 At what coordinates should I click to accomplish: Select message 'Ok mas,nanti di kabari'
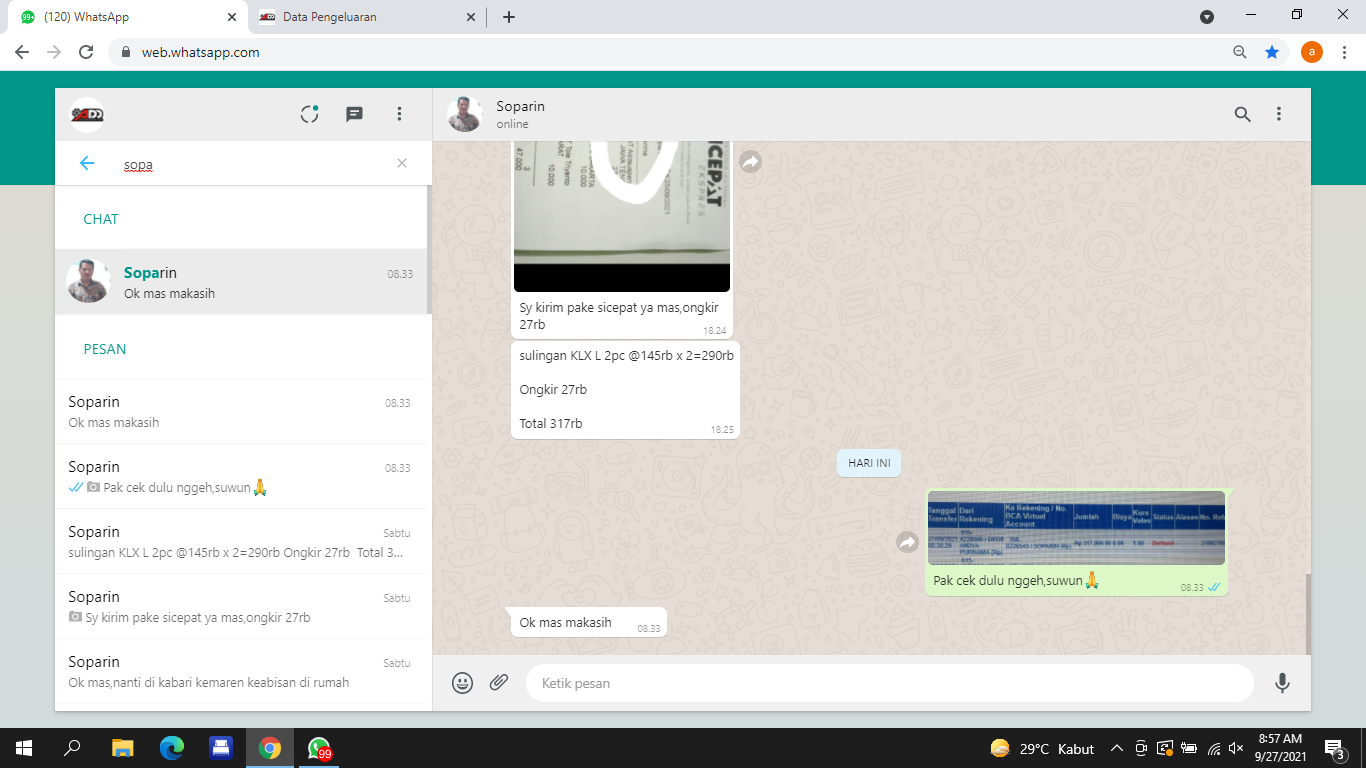click(240, 672)
